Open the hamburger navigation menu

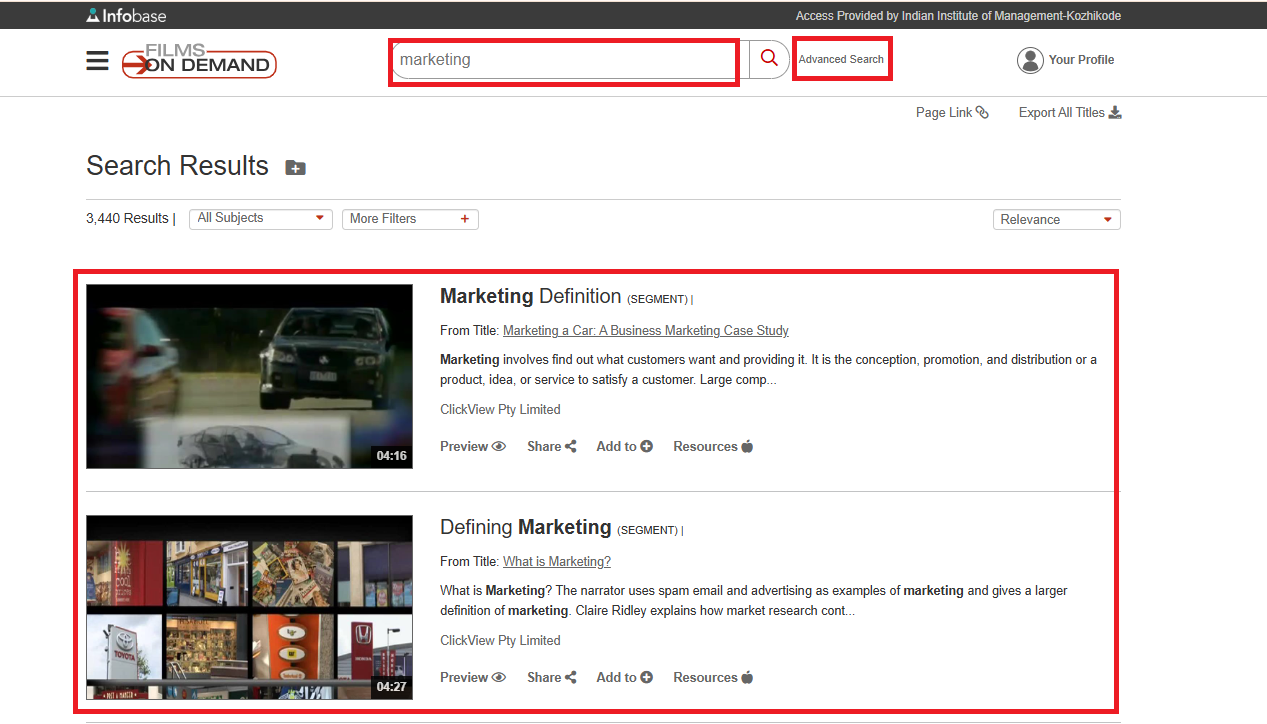(x=97, y=61)
